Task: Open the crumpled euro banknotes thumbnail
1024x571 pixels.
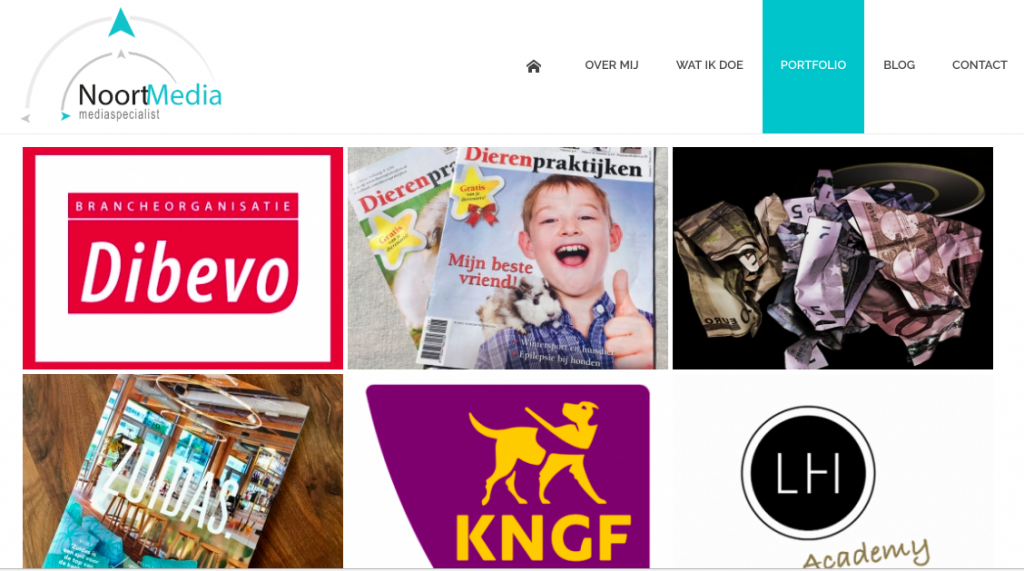Action: [x=833, y=258]
